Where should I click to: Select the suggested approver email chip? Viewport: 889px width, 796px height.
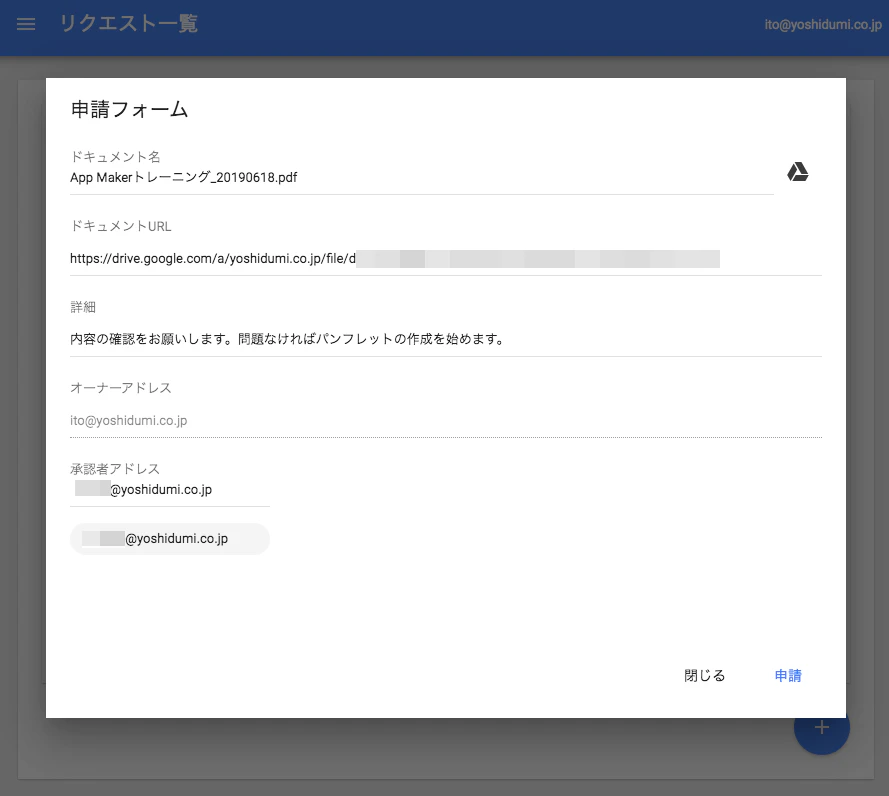pyautogui.click(x=170, y=539)
